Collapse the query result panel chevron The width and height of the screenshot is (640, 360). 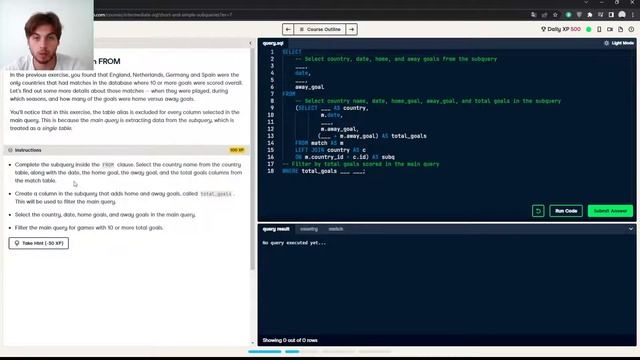point(631,229)
